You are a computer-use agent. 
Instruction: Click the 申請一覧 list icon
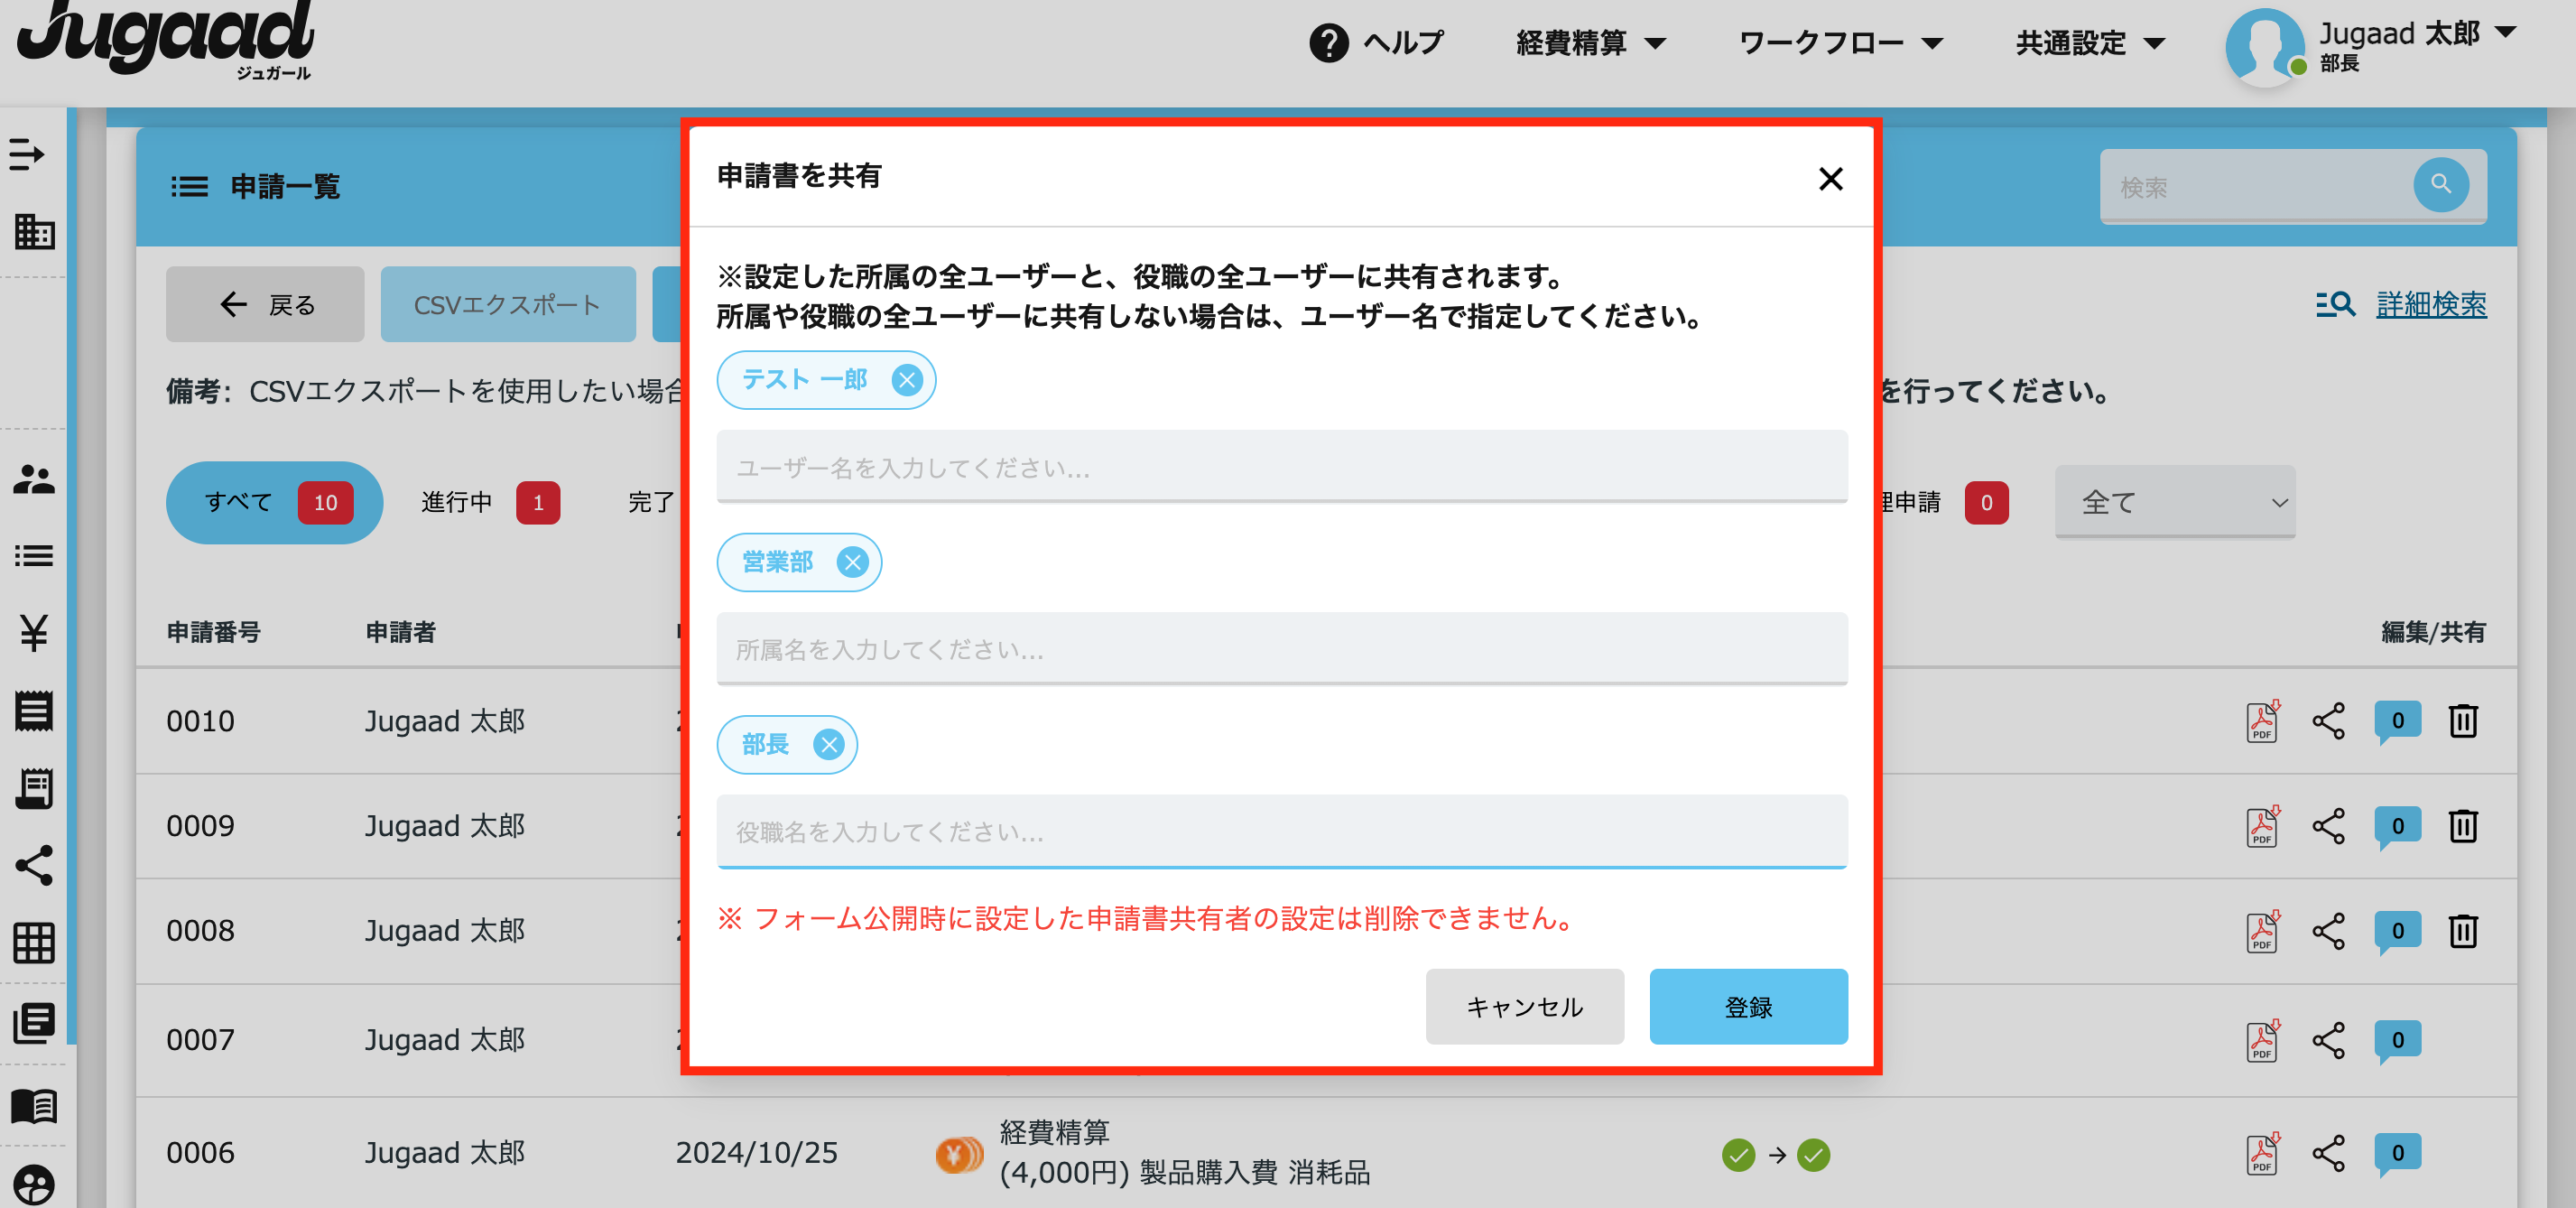click(189, 186)
